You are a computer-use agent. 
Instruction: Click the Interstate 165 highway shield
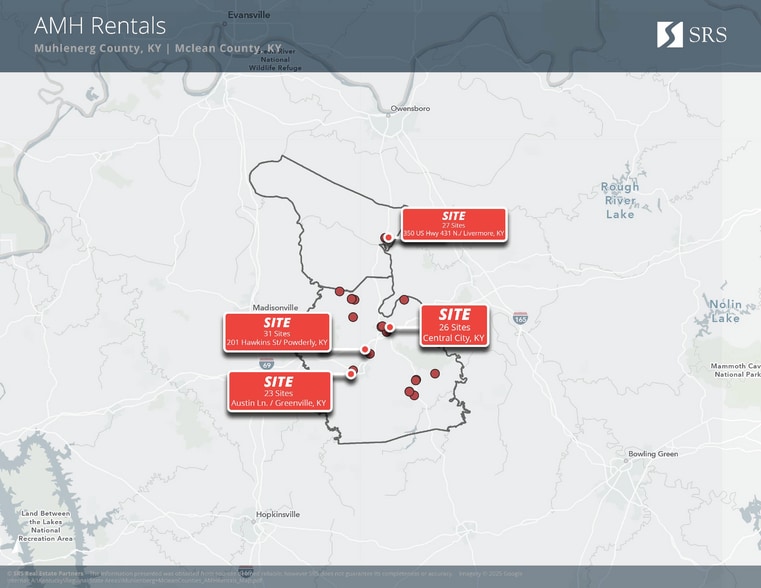(520, 318)
